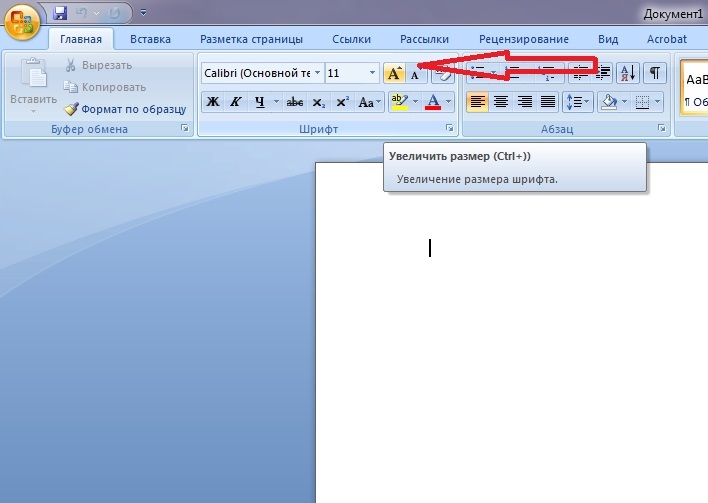
Task: Toggle show paragraph marks ¶
Action: (x=655, y=73)
